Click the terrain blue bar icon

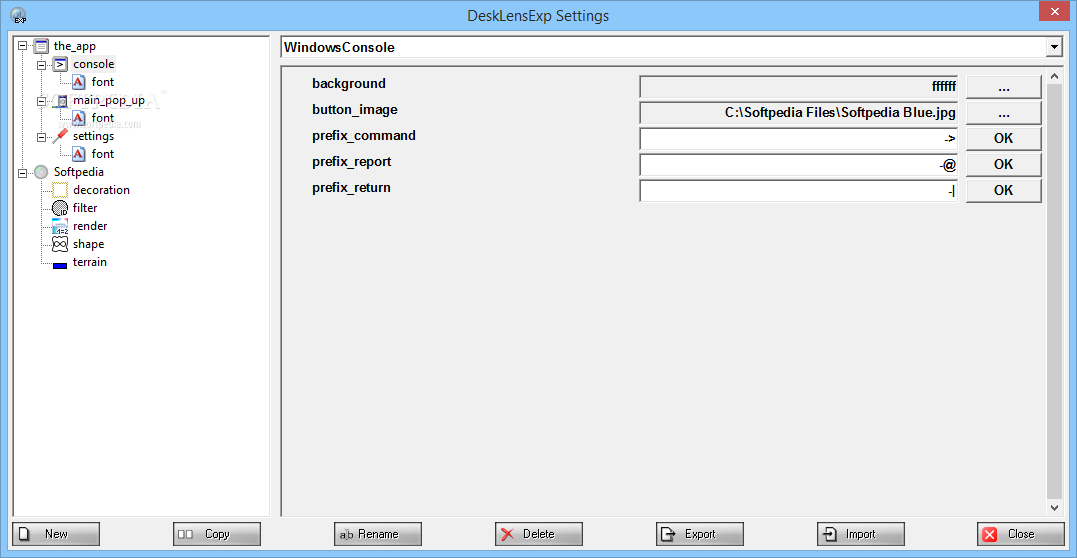pos(60,265)
